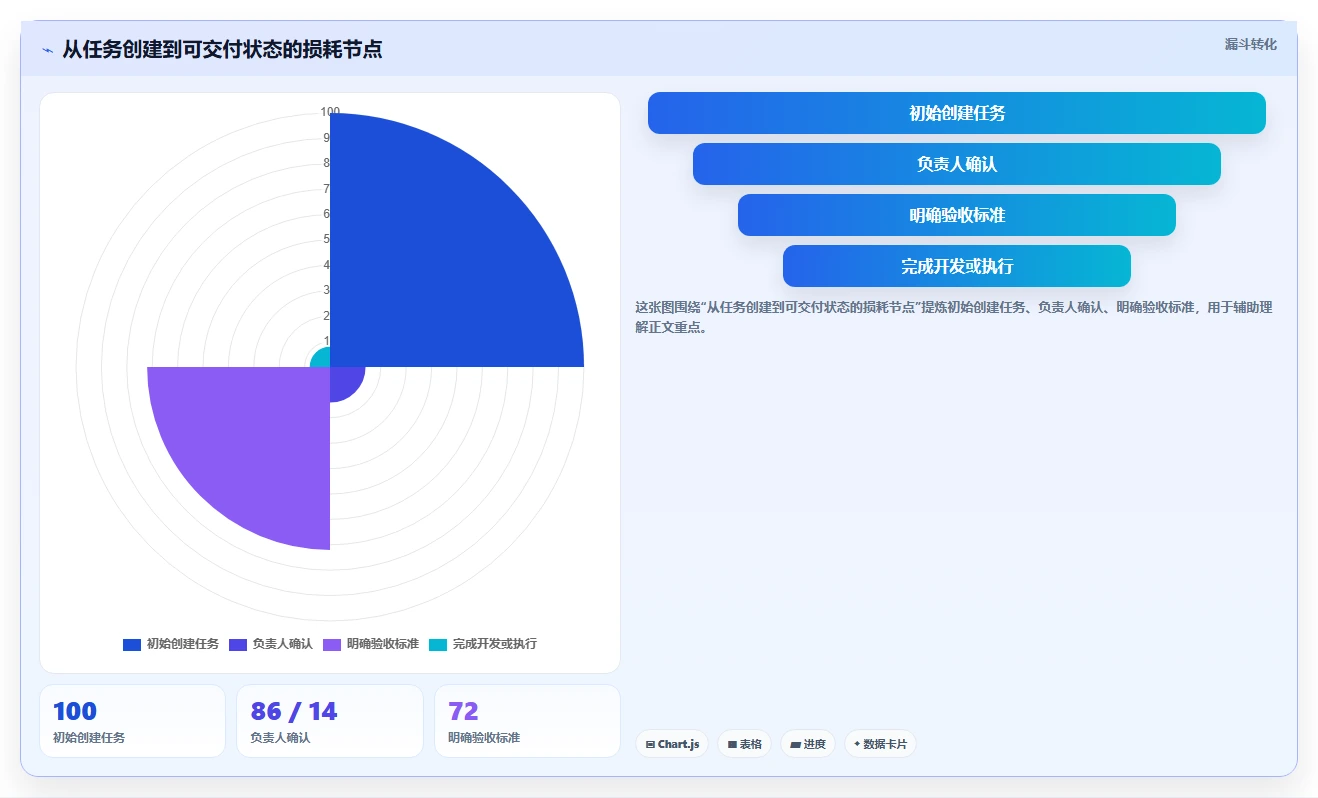Click the lightning icon beside the title
Image resolution: width=1318 pixels, height=798 pixels.
pyautogui.click(x=47, y=50)
